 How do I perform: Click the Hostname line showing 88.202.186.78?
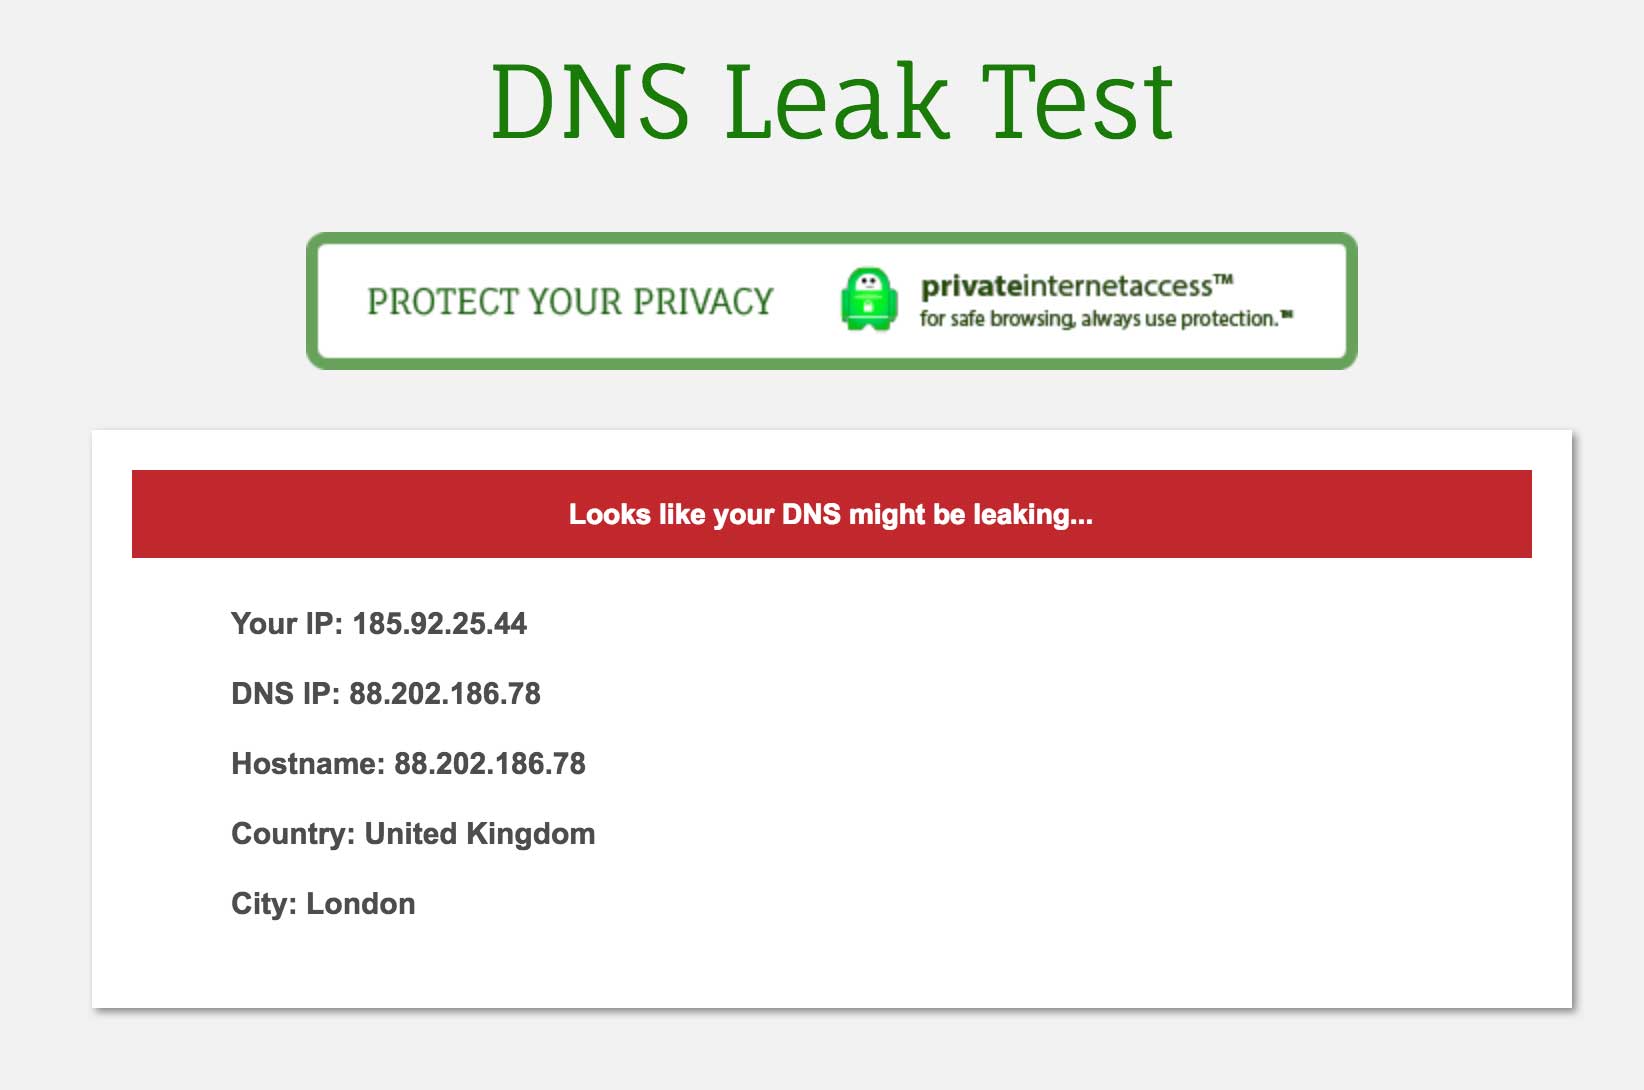click(409, 763)
